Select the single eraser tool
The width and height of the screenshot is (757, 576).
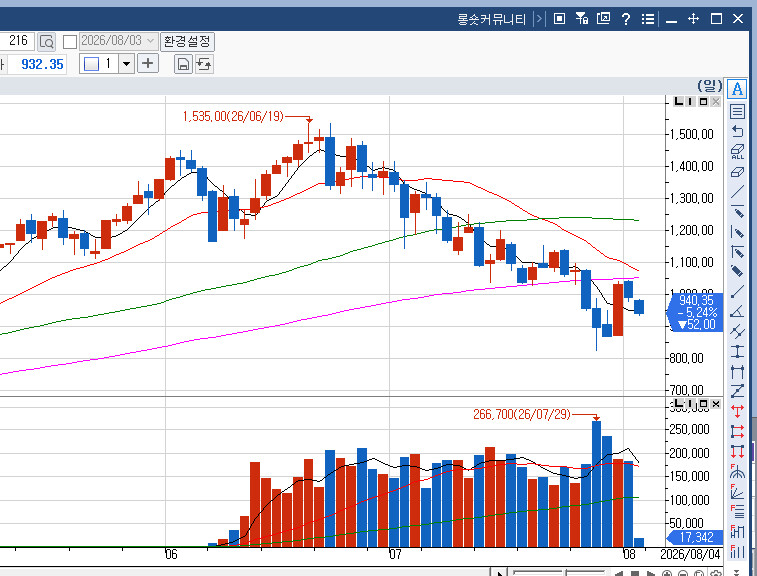pyautogui.click(x=737, y=172)
